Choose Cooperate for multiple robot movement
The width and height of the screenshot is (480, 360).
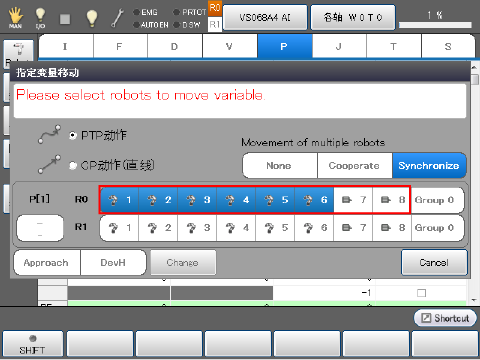355,166
